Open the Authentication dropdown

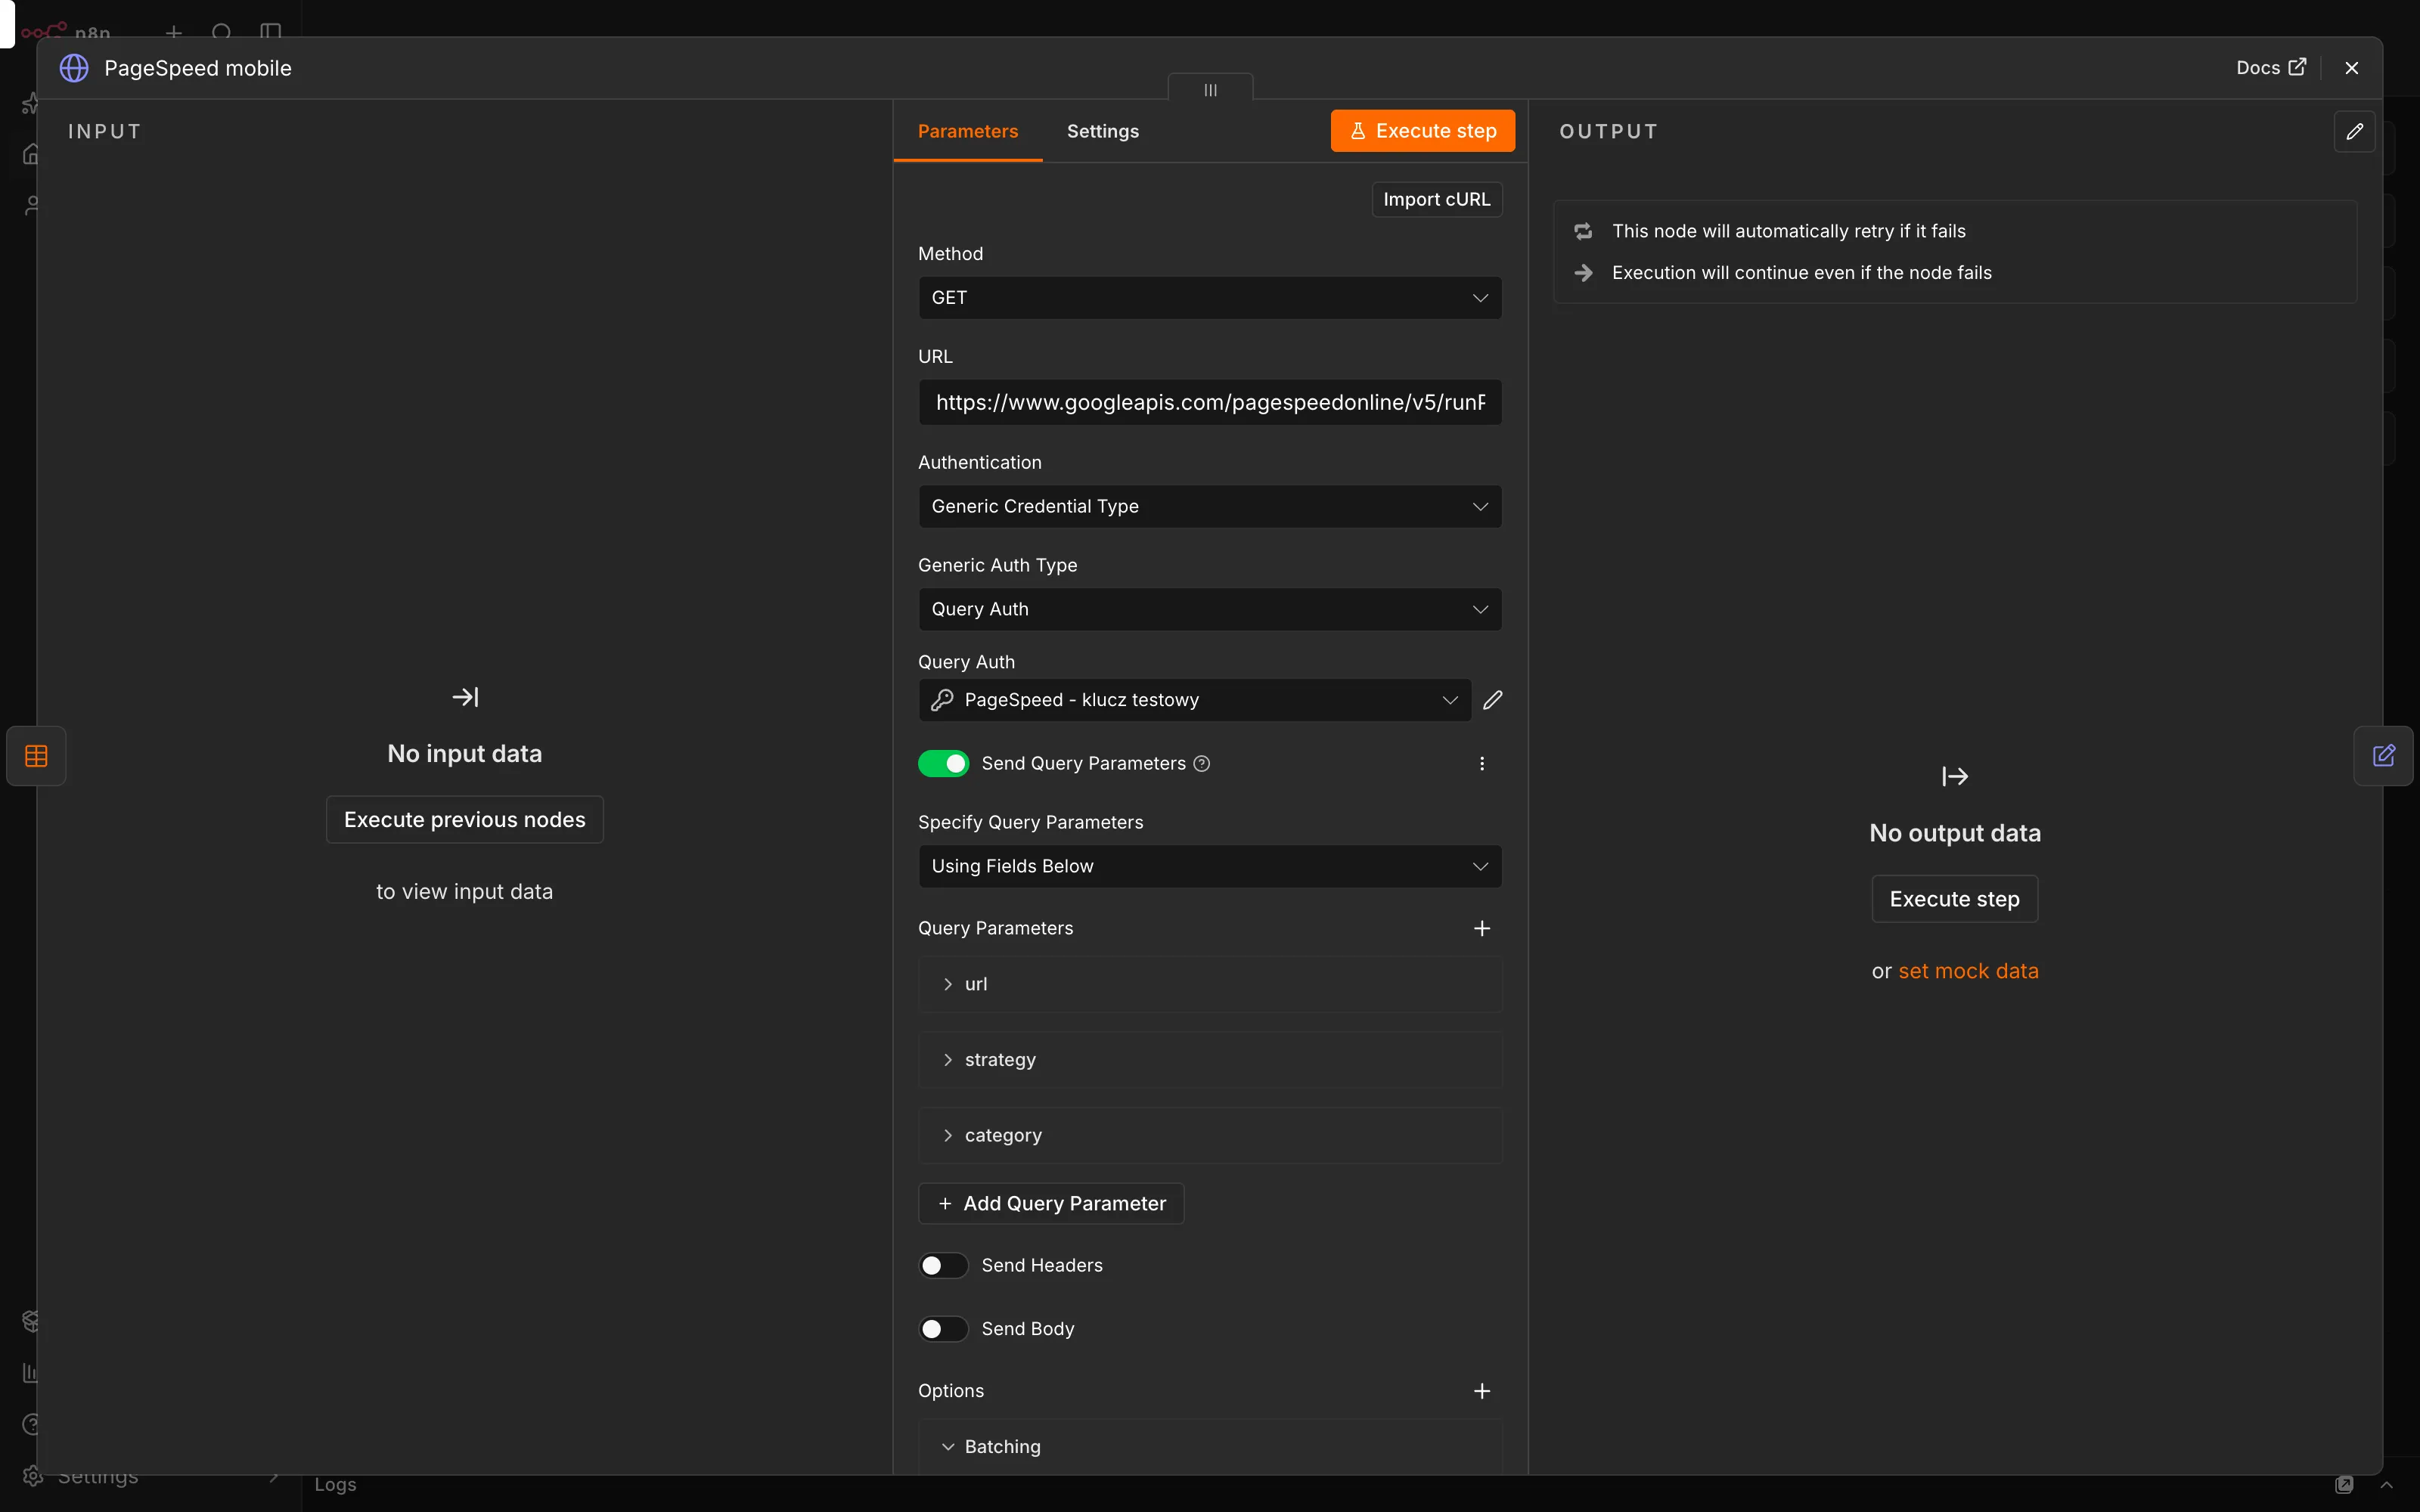pos(1210,507)
